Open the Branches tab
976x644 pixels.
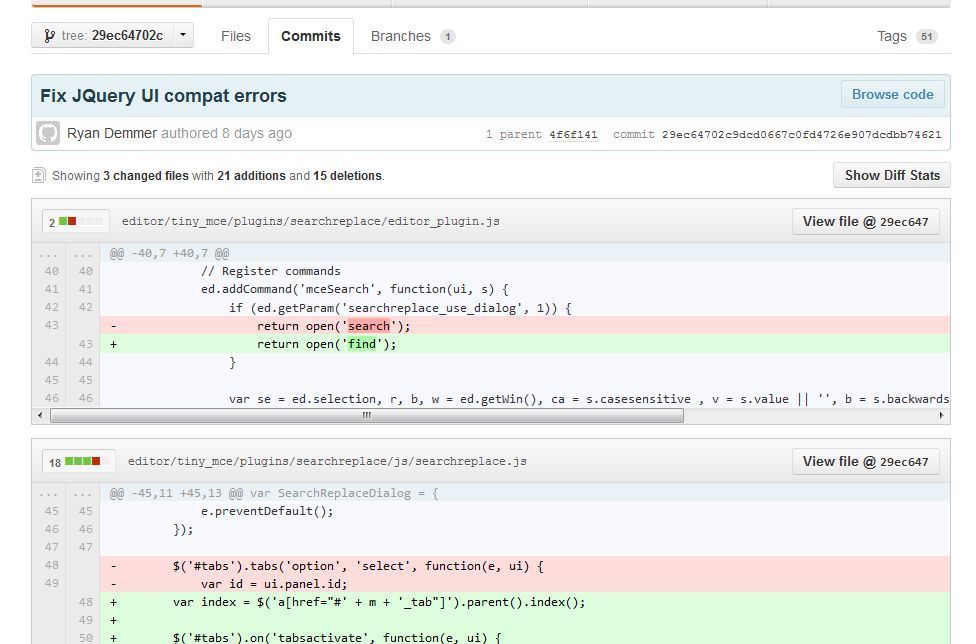click(x=413, y=36)
